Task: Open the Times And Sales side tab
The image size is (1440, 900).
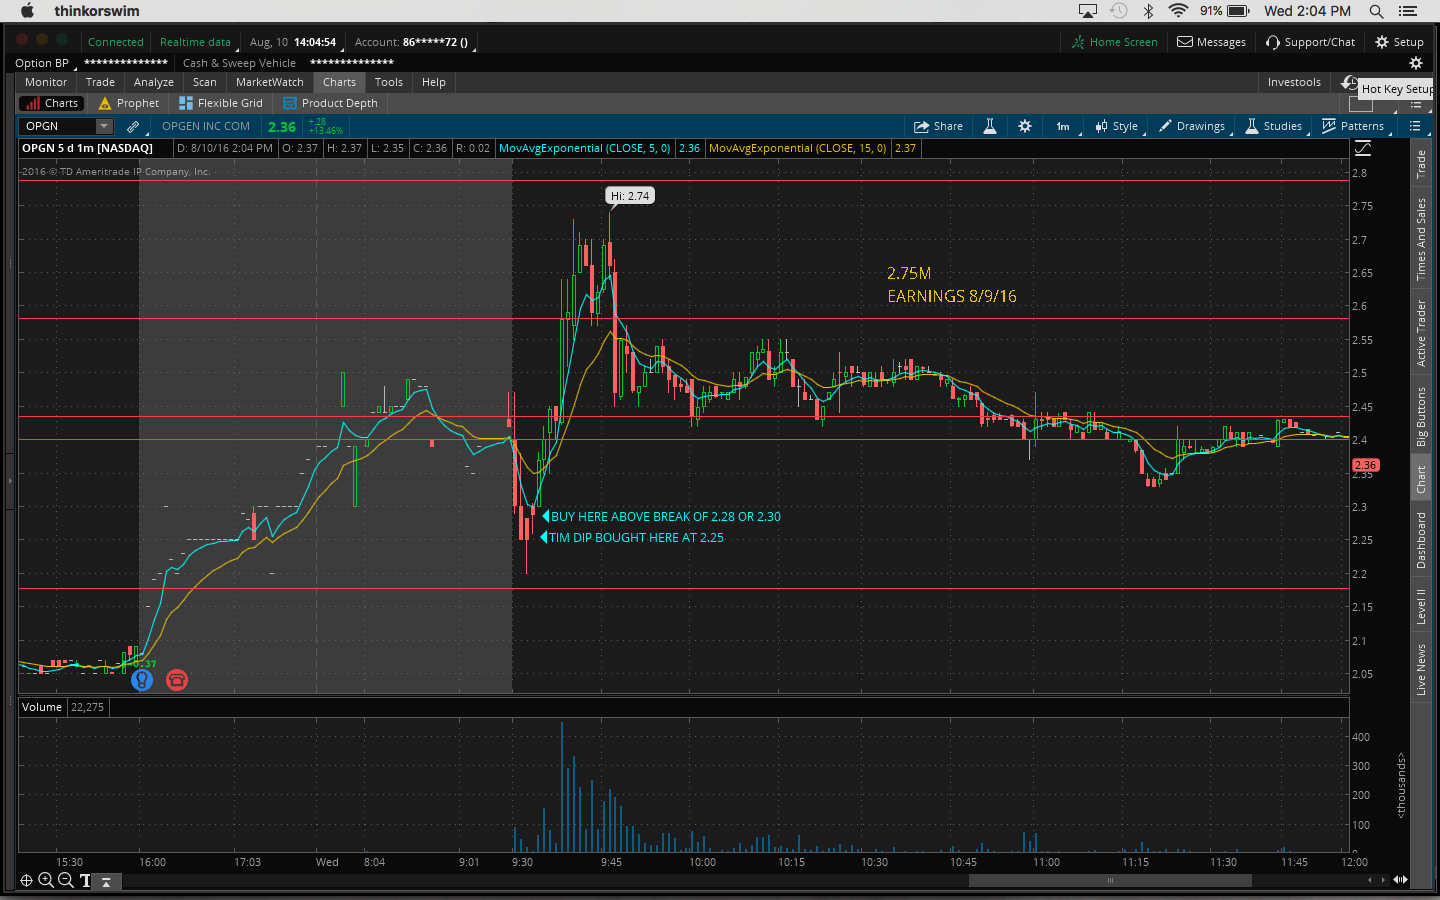Action: tap(1421, 239)
